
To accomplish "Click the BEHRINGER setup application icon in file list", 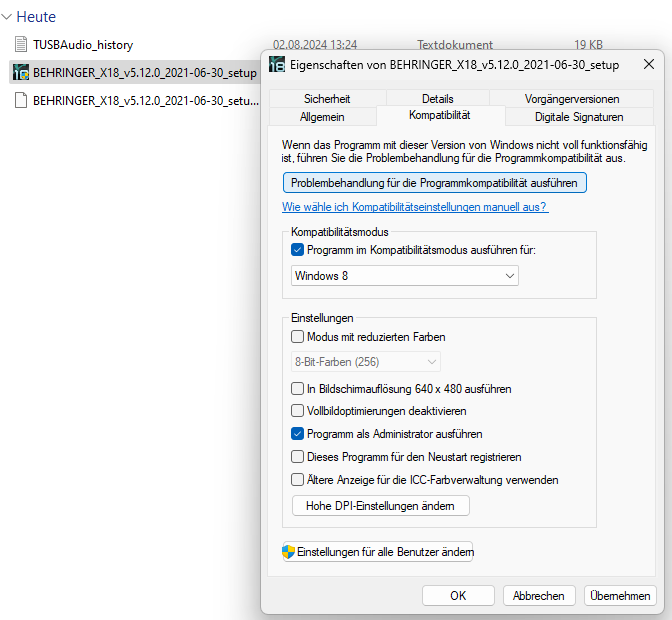I will 21,72.
